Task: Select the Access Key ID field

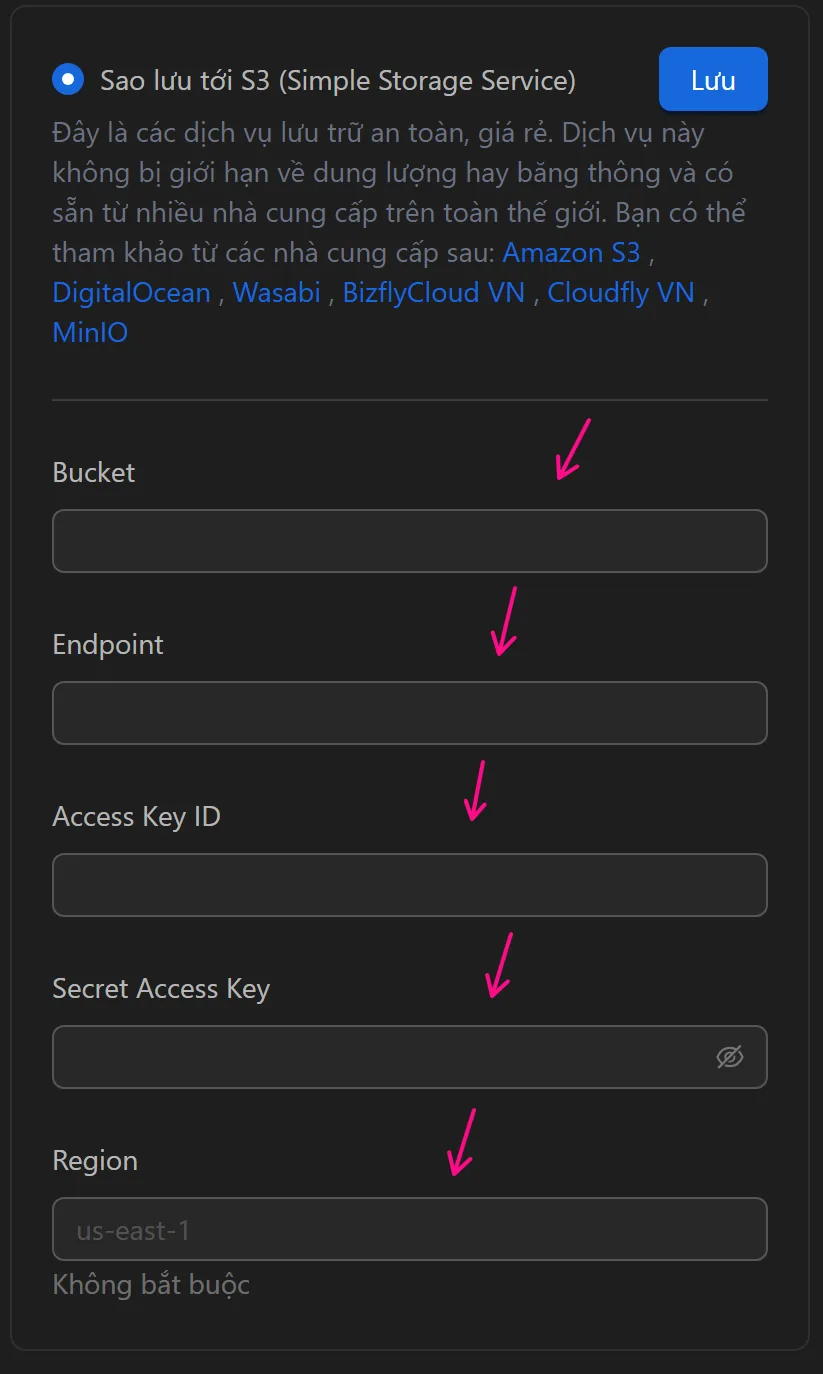Action: (x=409, y=885)
